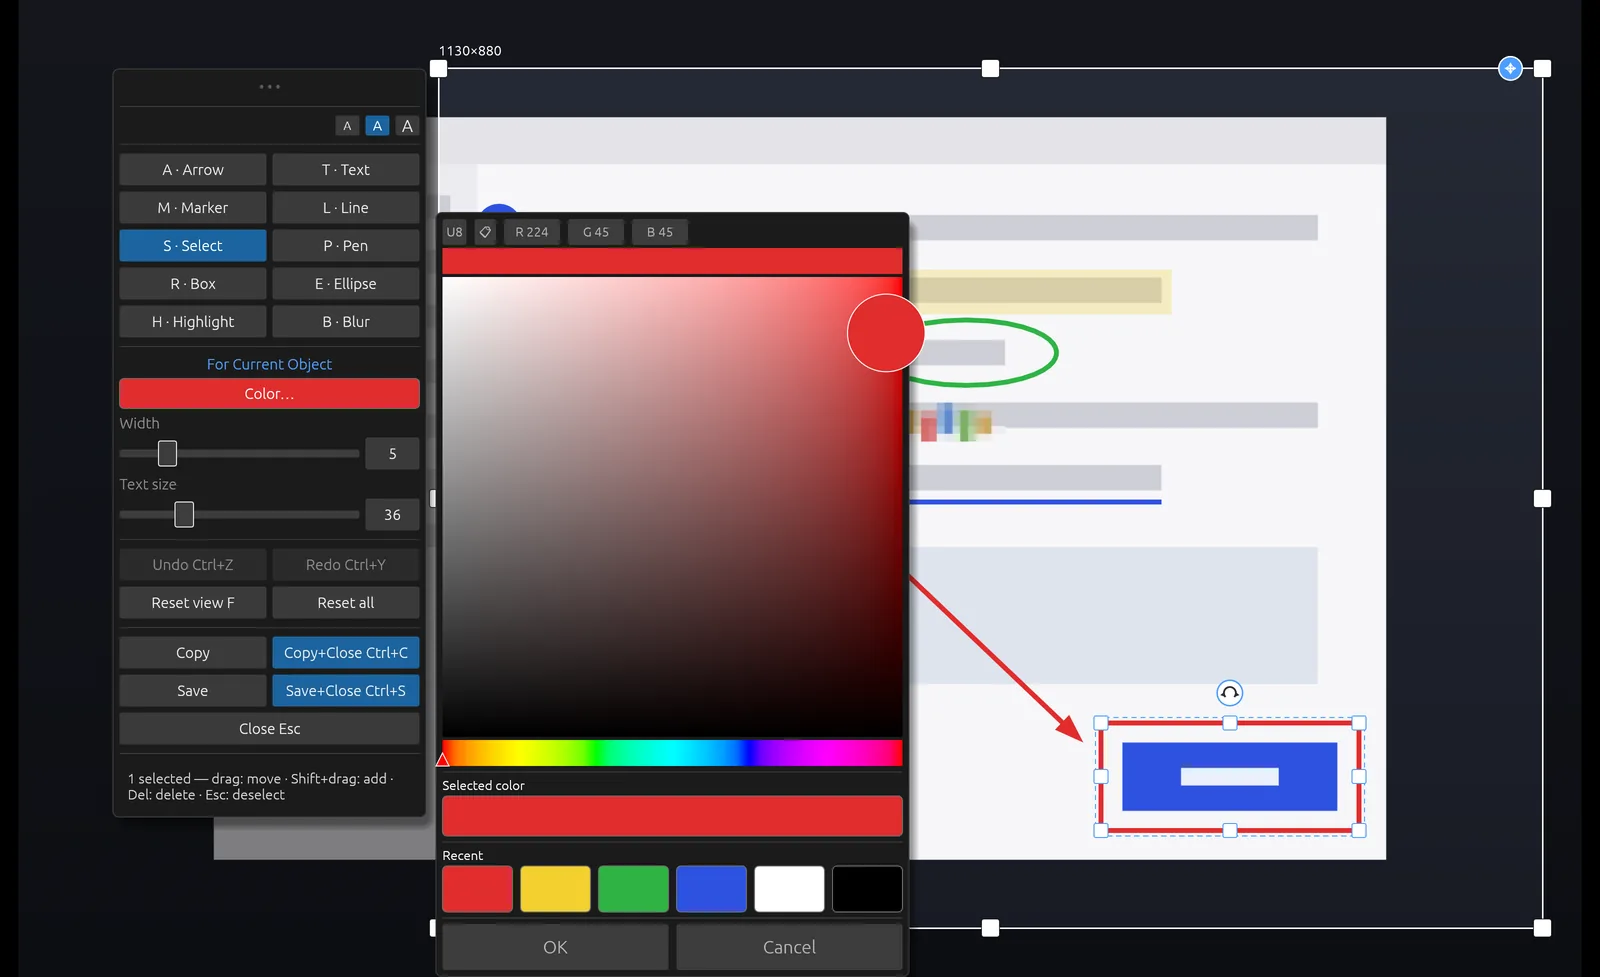This screenshot has height=977, width=1600.
Task: Pick the green recent color swatch
Action: [x=634, y=889]
